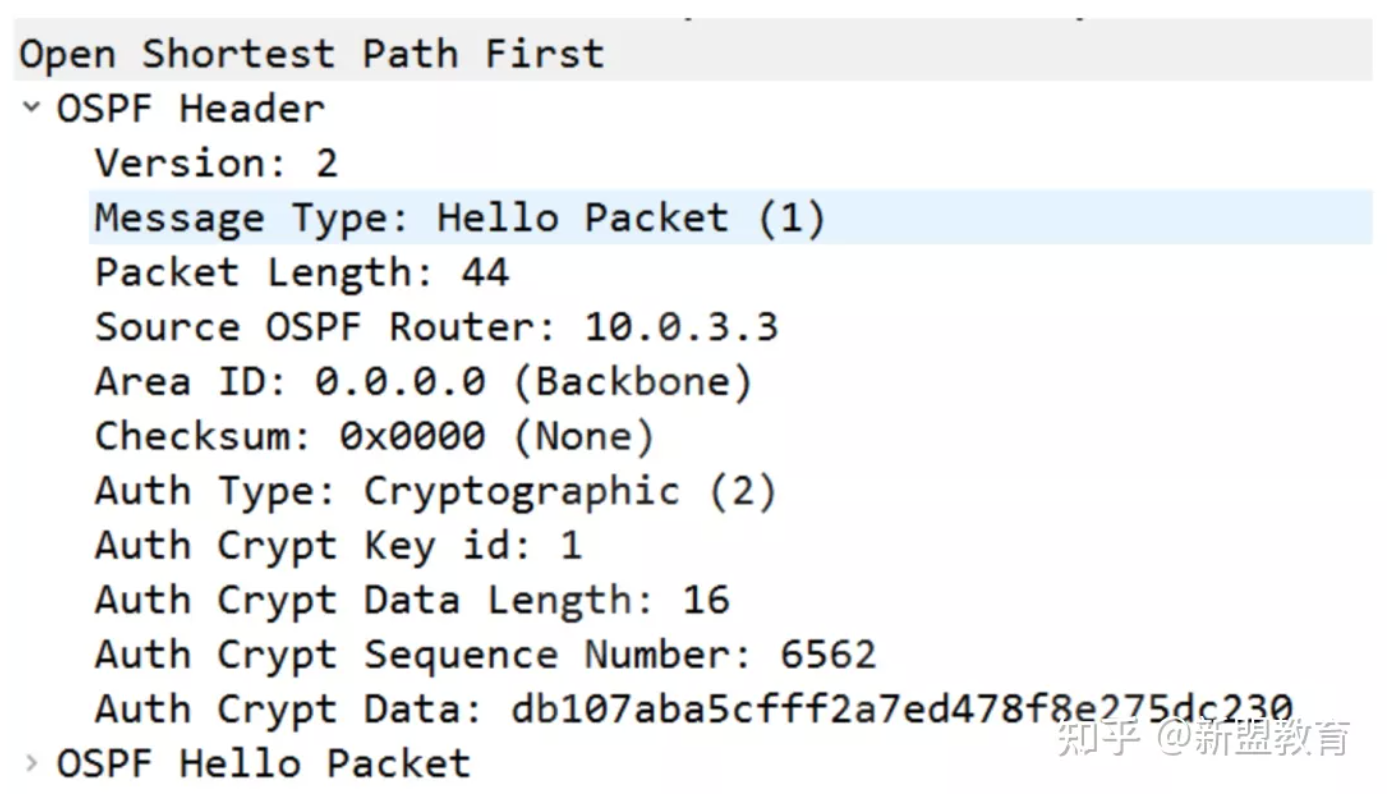
Task: Select the Checksum: 0x0000 field
Action: [x=374, y=436]
